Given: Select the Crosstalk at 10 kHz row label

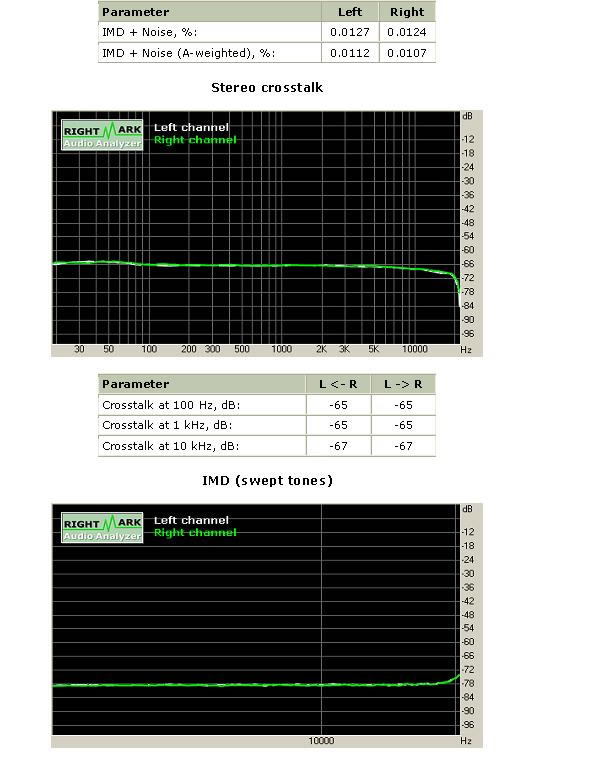Looking at the screenshot, I should [x=171, y=446].
